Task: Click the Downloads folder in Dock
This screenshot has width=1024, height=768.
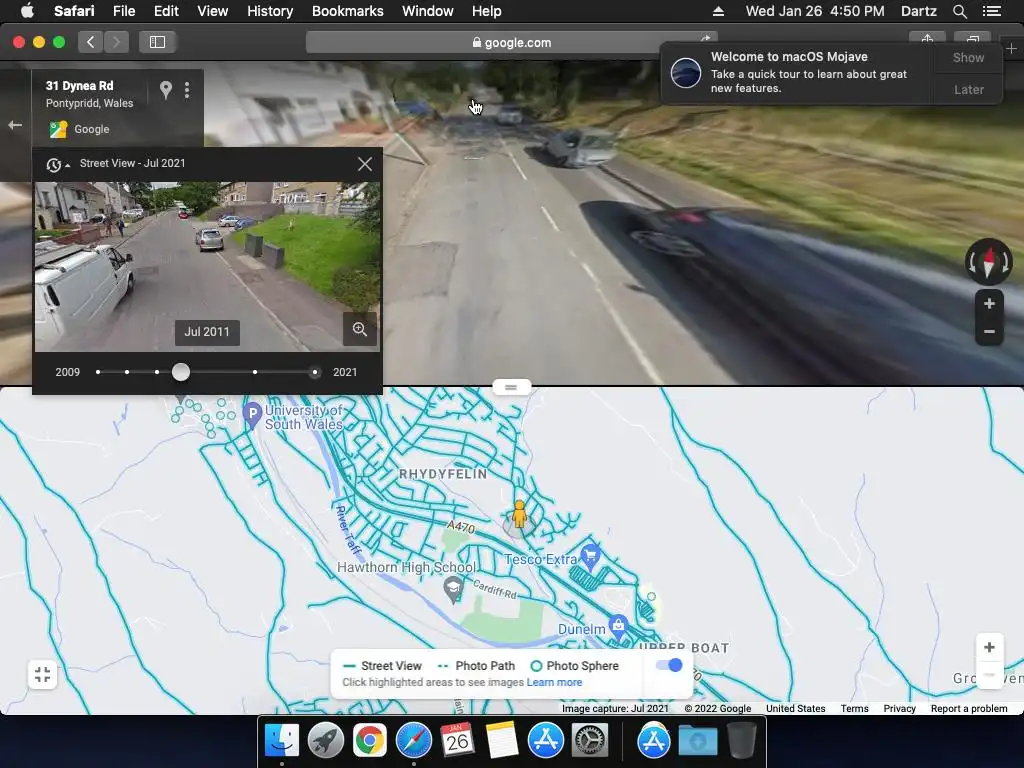Action: 697,741
